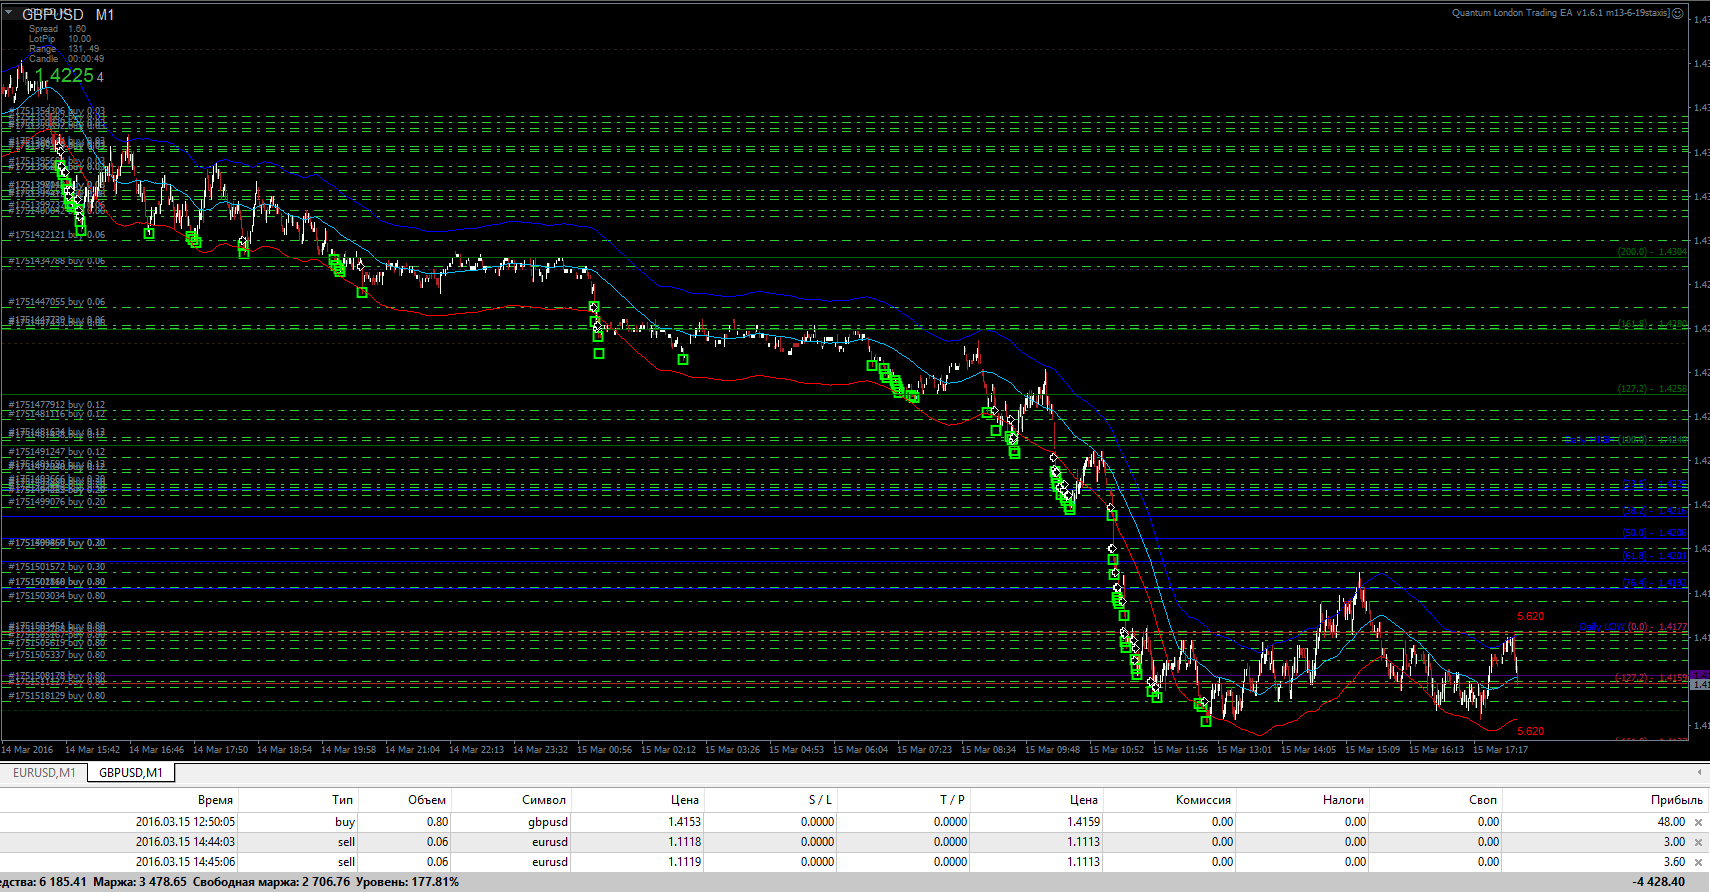The width and height of the screenshot is (1710, 892).
Task: Click the 15 Mar 11:56 time axis label
Action: coord(1180,750)
